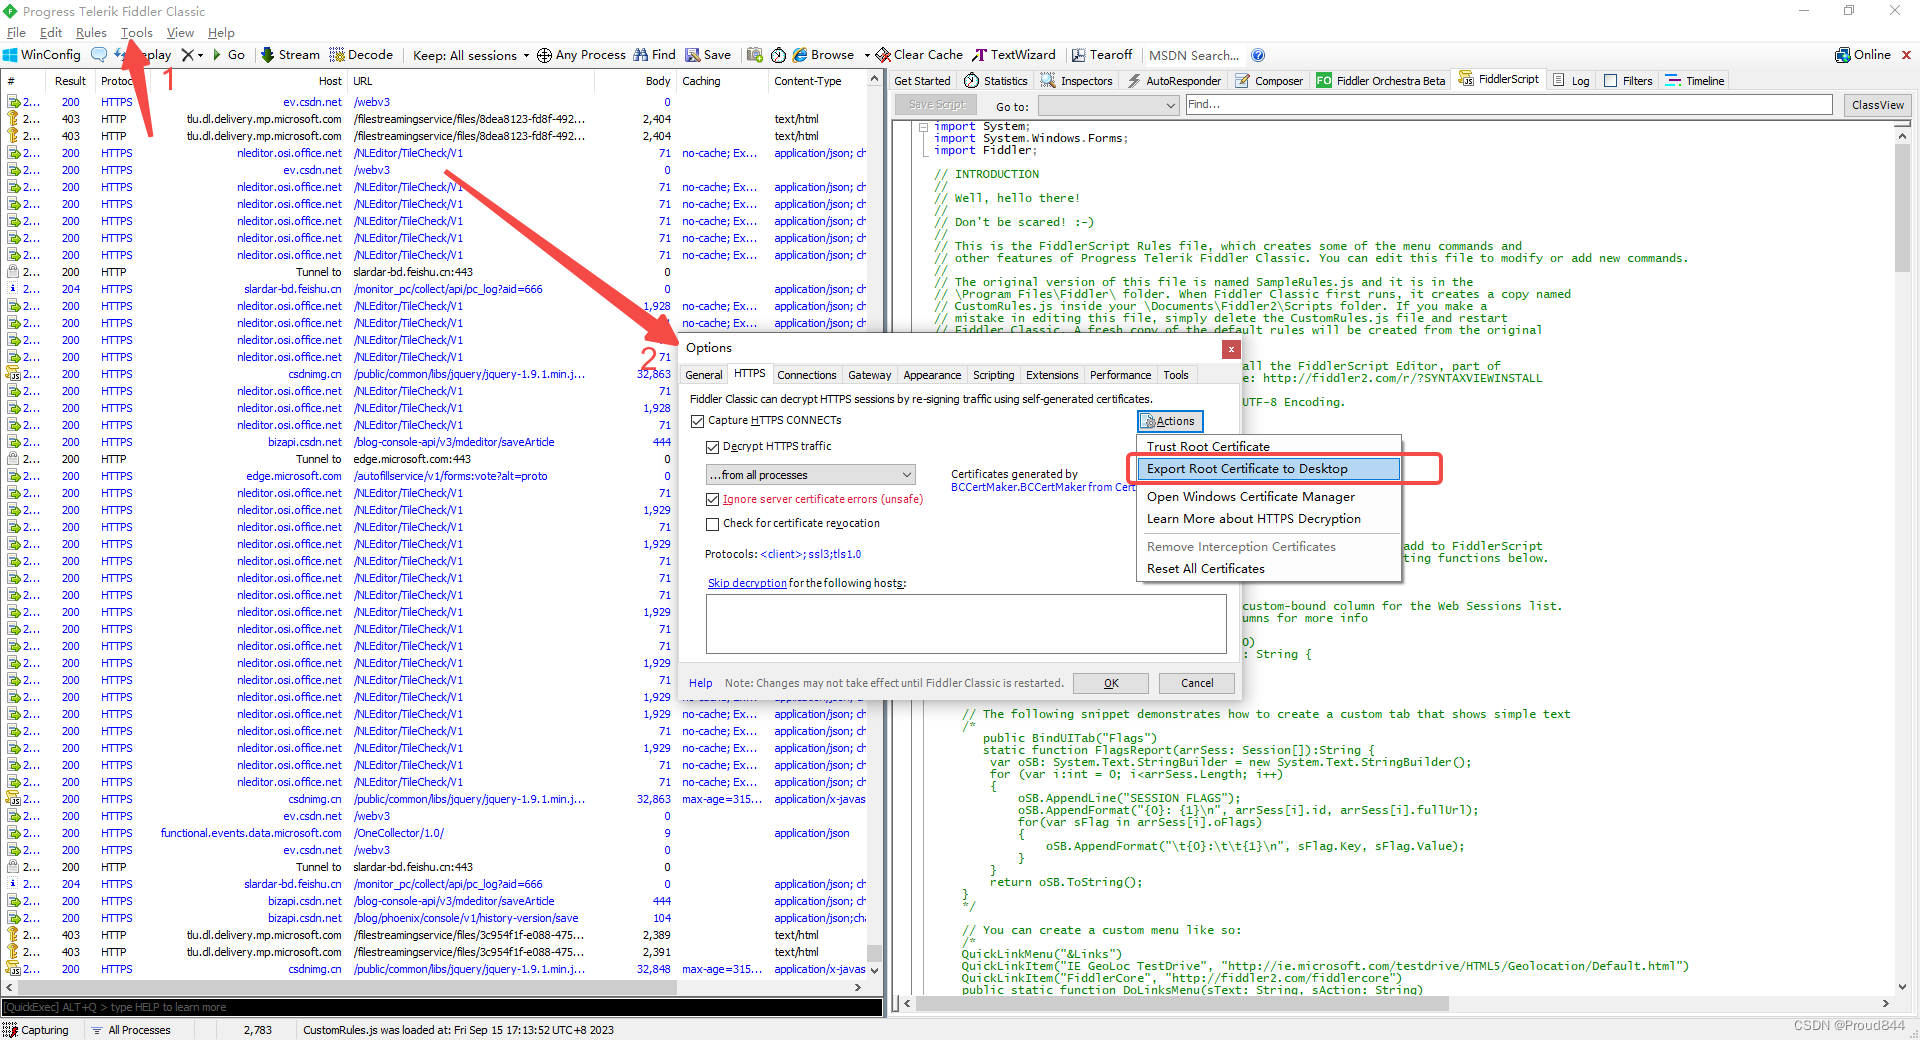The width and height of the screenshot is (1920, 1040).
Task: Click the ClassView button
Action: pos(1877,105)
